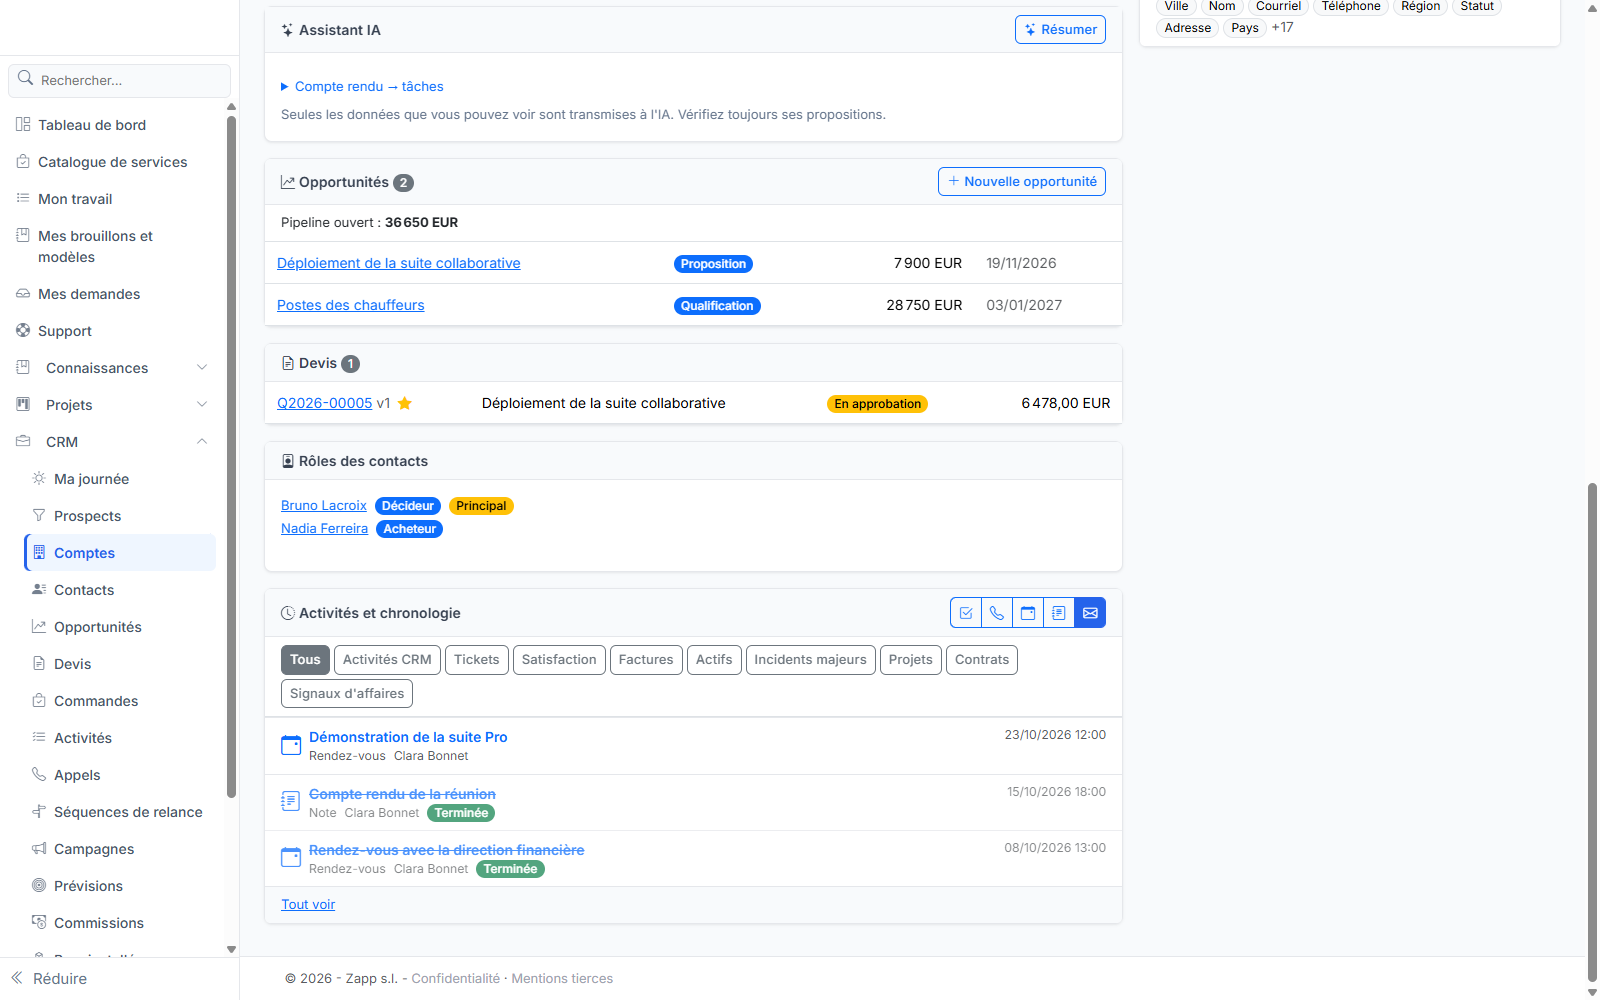Filter the timeline by Tickets
This screenshot has width=1600, height=1000.
(477, 660)
